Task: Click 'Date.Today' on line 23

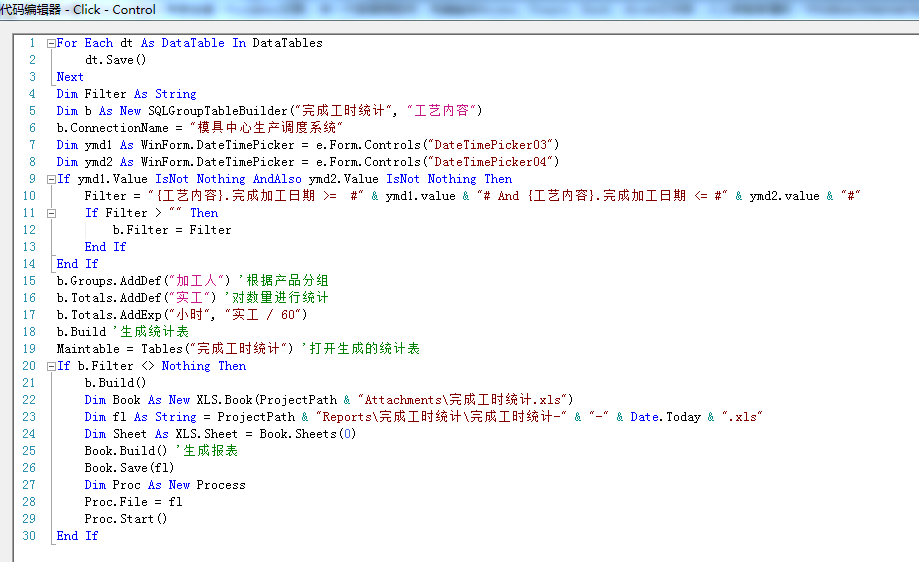Action: (665, 417)
